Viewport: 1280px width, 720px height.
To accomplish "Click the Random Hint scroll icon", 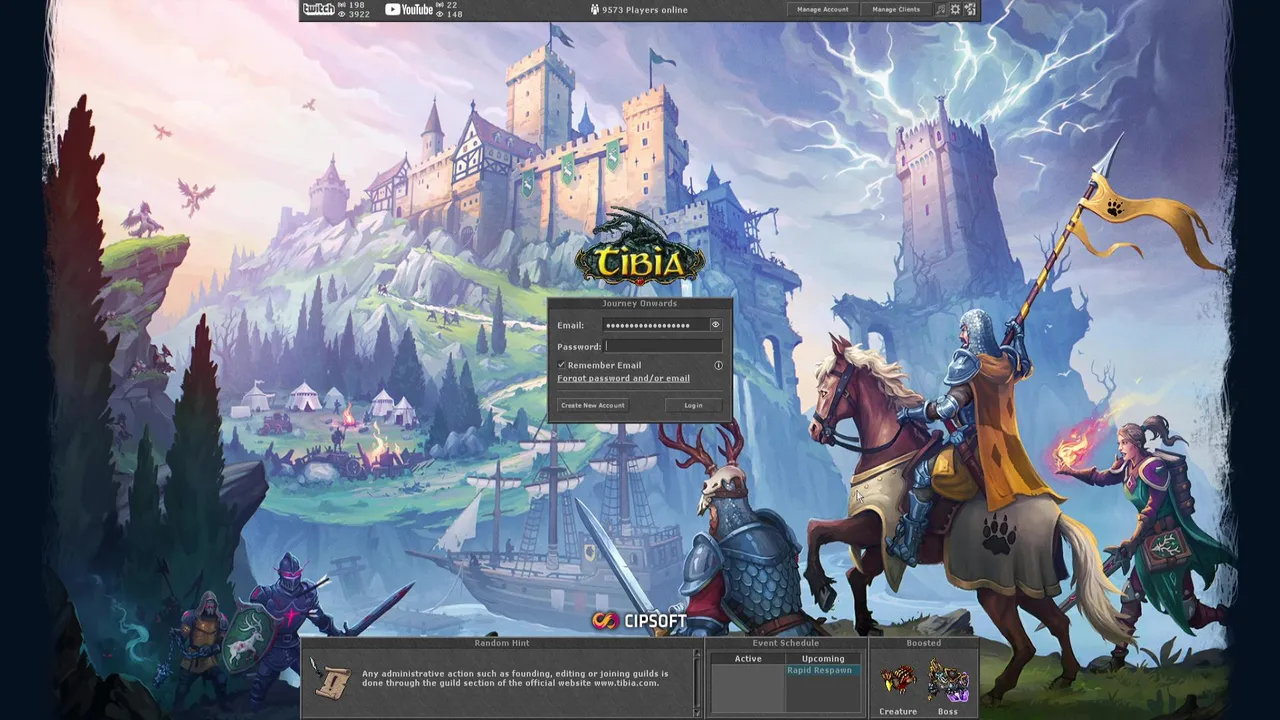I will [330, 678].
